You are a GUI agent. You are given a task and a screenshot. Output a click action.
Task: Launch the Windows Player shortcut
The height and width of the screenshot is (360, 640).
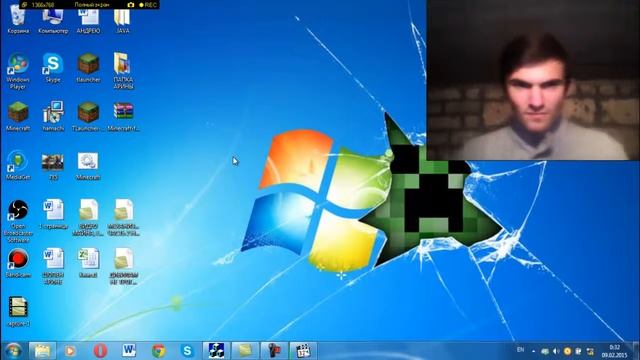pos(18,71)
